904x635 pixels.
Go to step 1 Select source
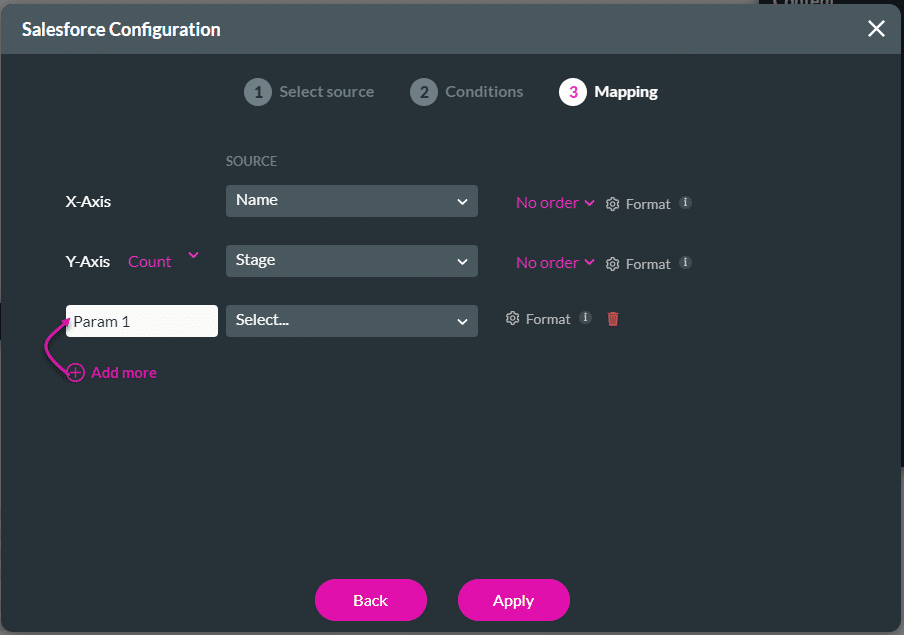[x=309, y=92]
